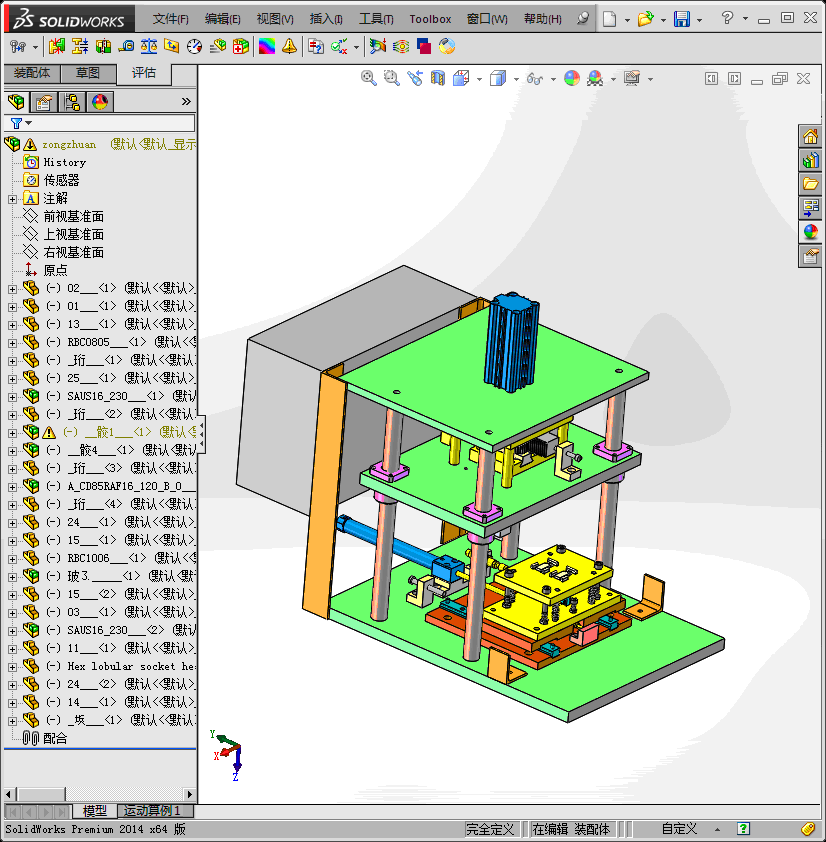This screenshot has width=826, height=842.
Task: Click the Clearance Verification icon
Action: tap(79, 47)
